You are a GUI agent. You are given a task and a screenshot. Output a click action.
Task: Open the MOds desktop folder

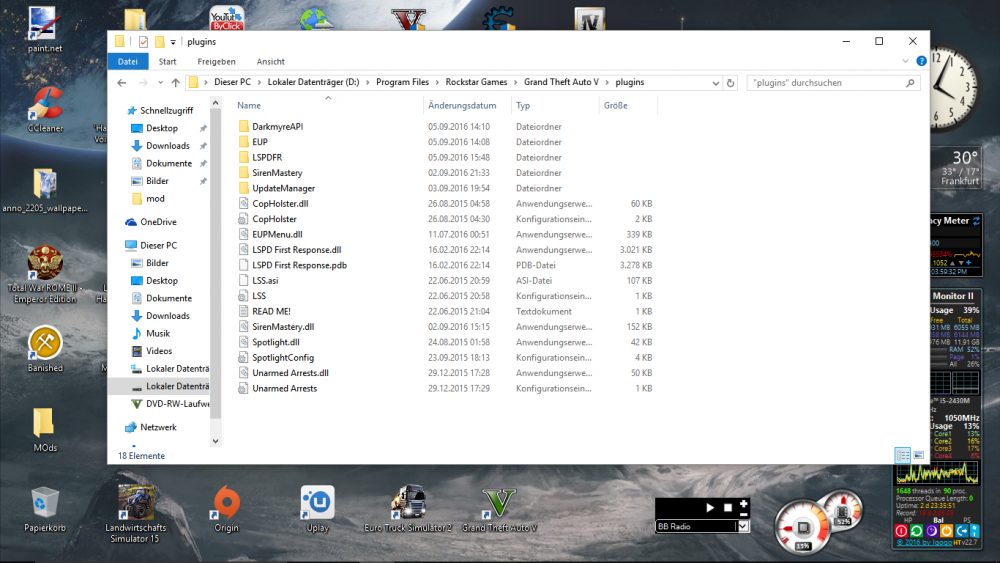(45, 428)
